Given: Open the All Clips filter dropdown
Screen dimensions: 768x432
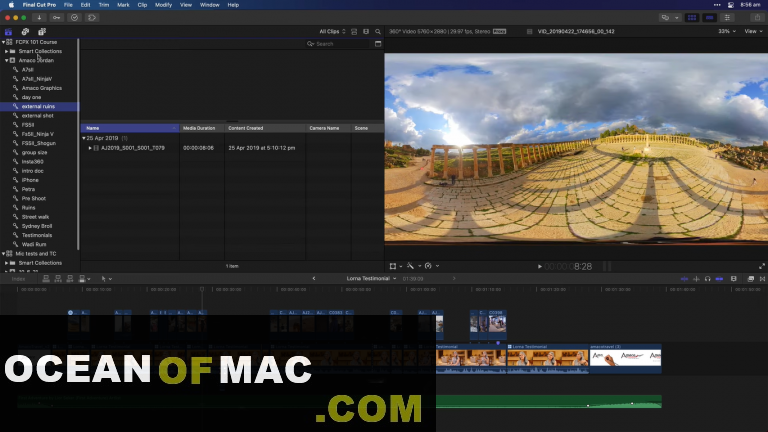Looking at the screenshot, I should pyautogui.click(x=331, y=32).
